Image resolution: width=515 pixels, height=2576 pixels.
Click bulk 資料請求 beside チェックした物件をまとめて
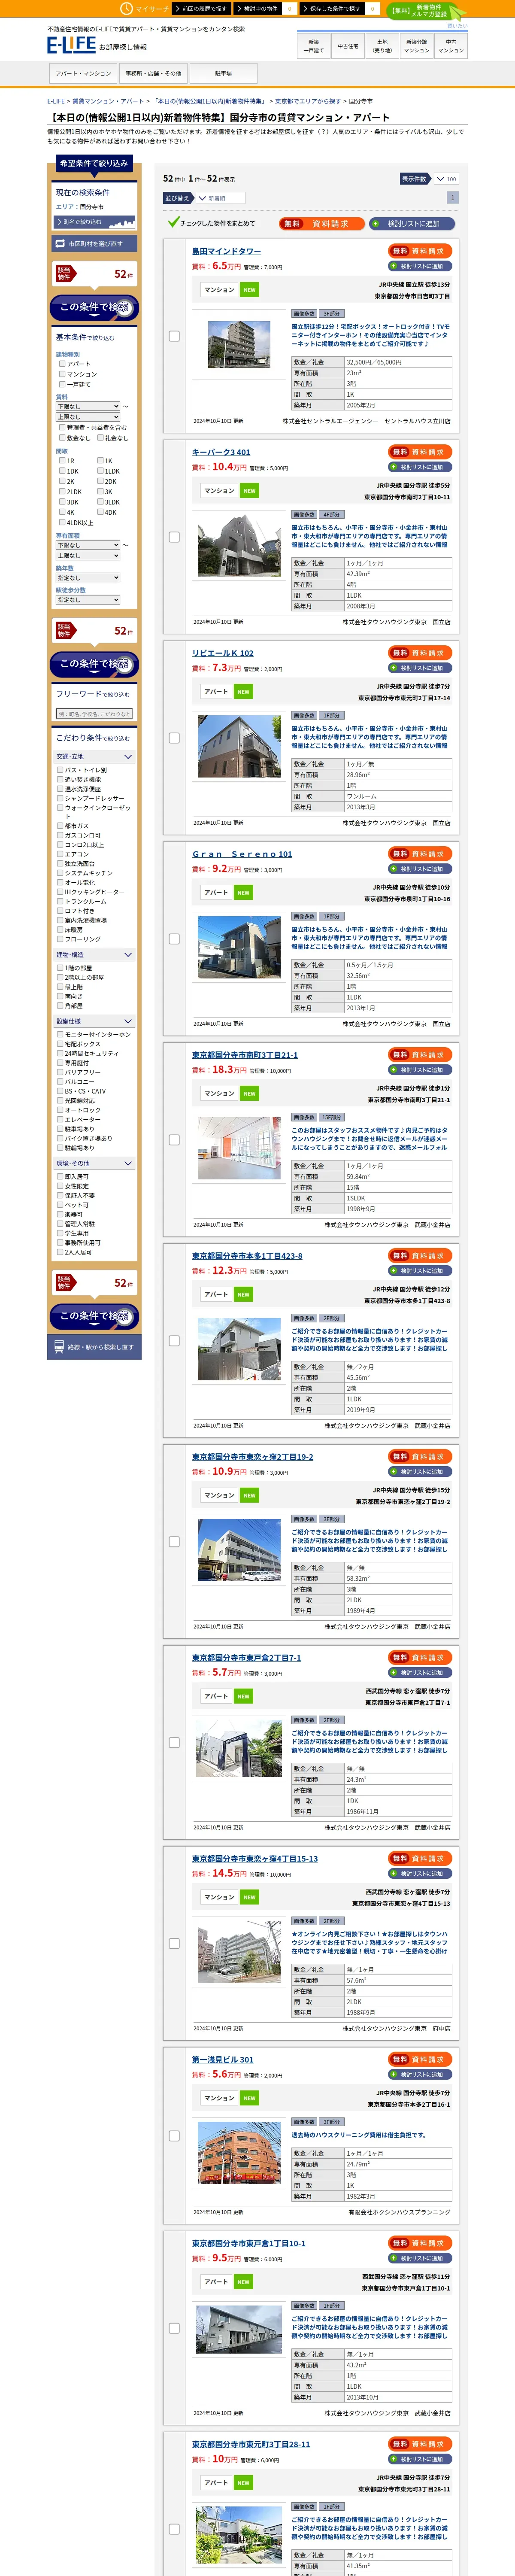321,224
